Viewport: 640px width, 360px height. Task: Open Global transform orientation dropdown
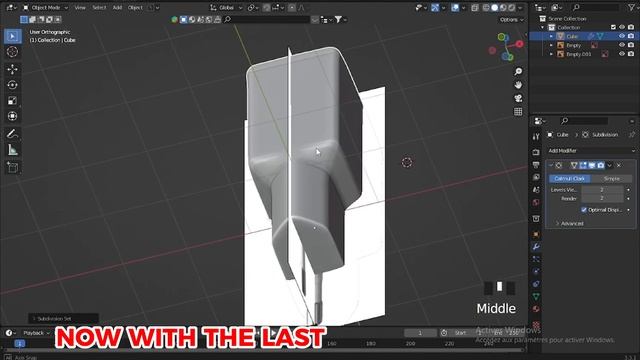pyautogui.click(x=227, y=7)
